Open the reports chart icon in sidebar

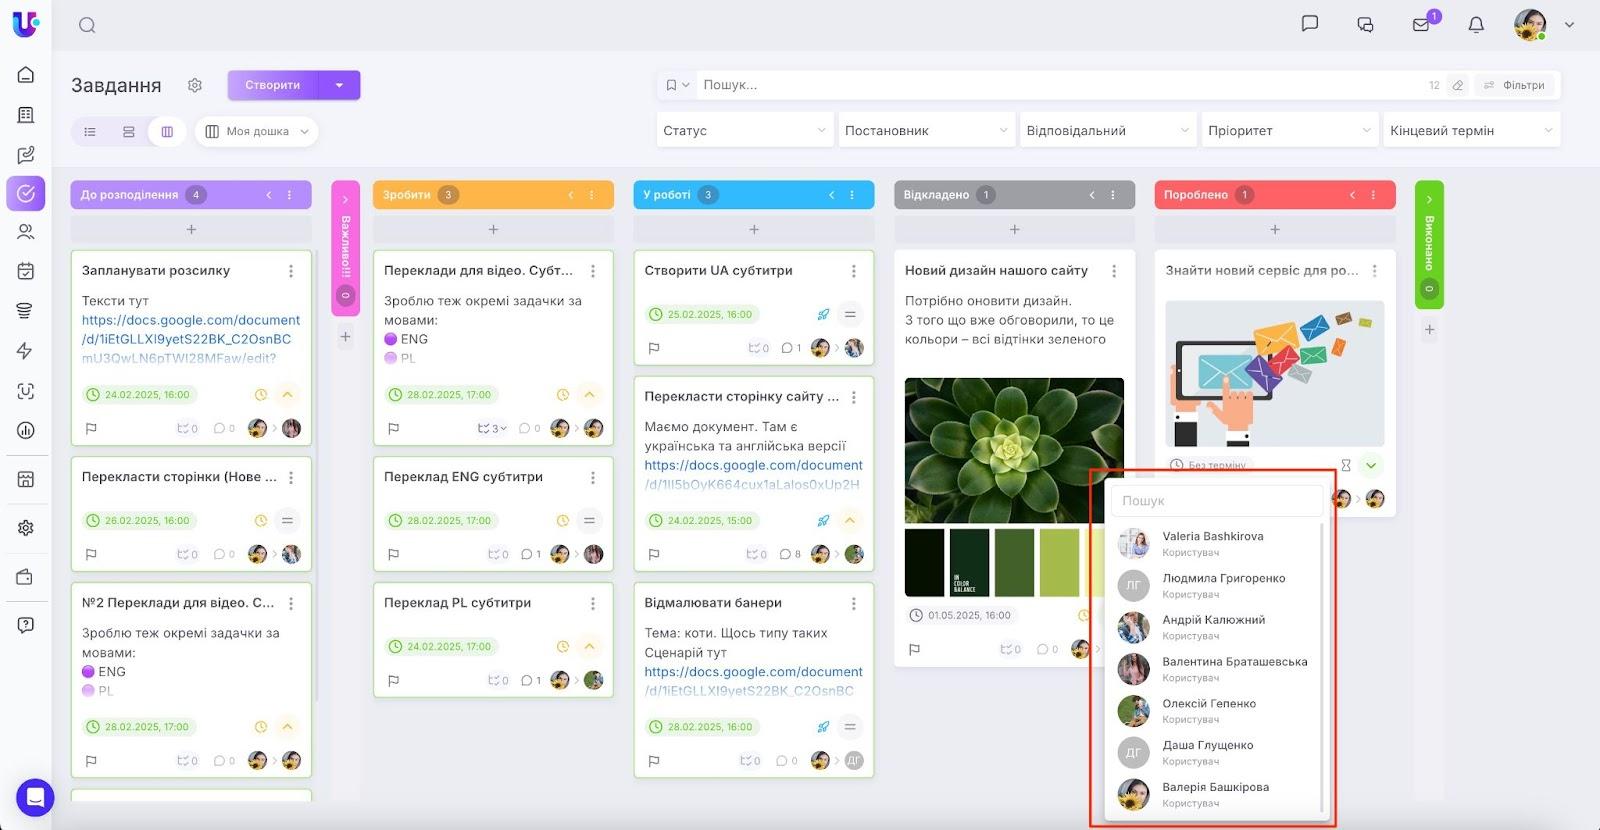pos(26,430)
